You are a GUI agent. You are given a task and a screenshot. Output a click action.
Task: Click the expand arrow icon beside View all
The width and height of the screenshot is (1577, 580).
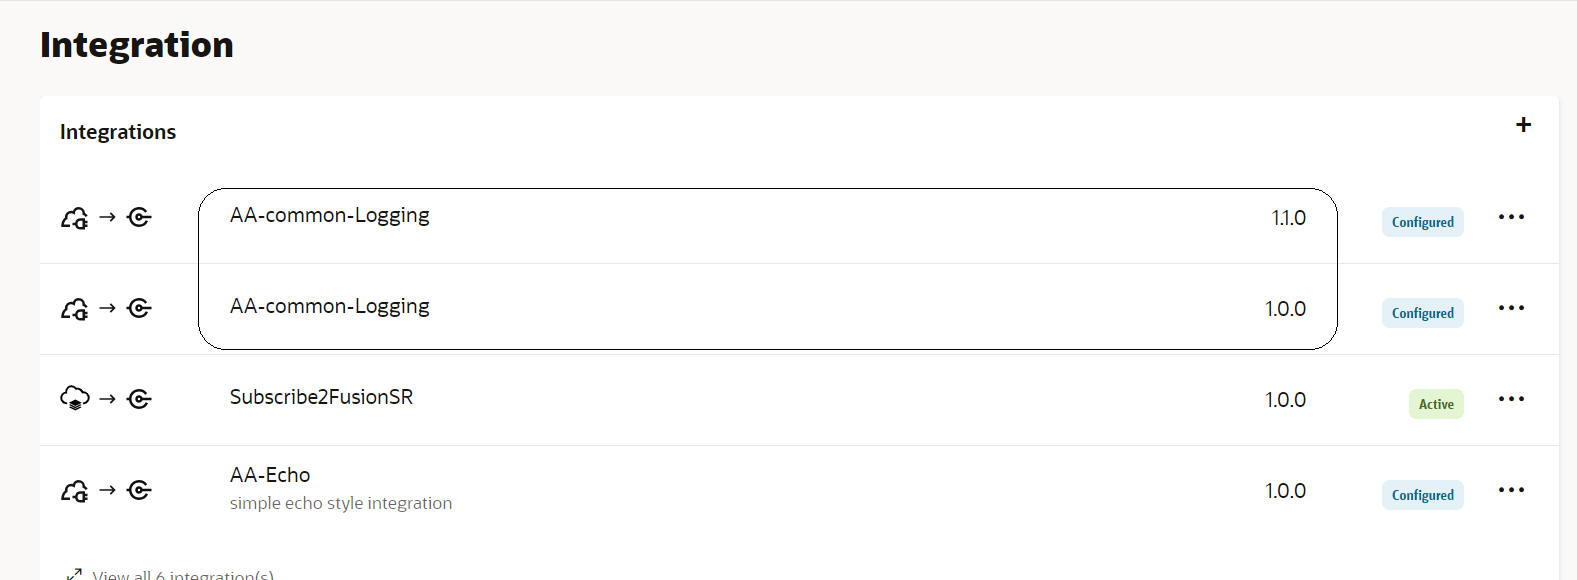[73, 574]
